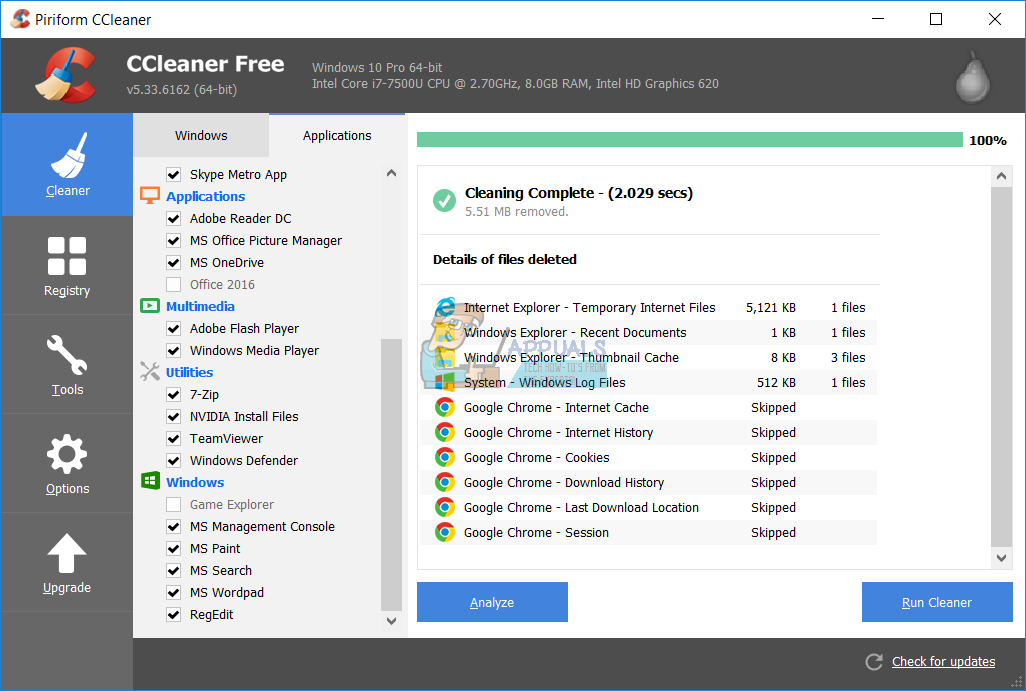Image resolution: width=1026 pixels, height=691 pixels.
Task: Enable the Office 2016 checkbox
Action: [x=174, y=284]
